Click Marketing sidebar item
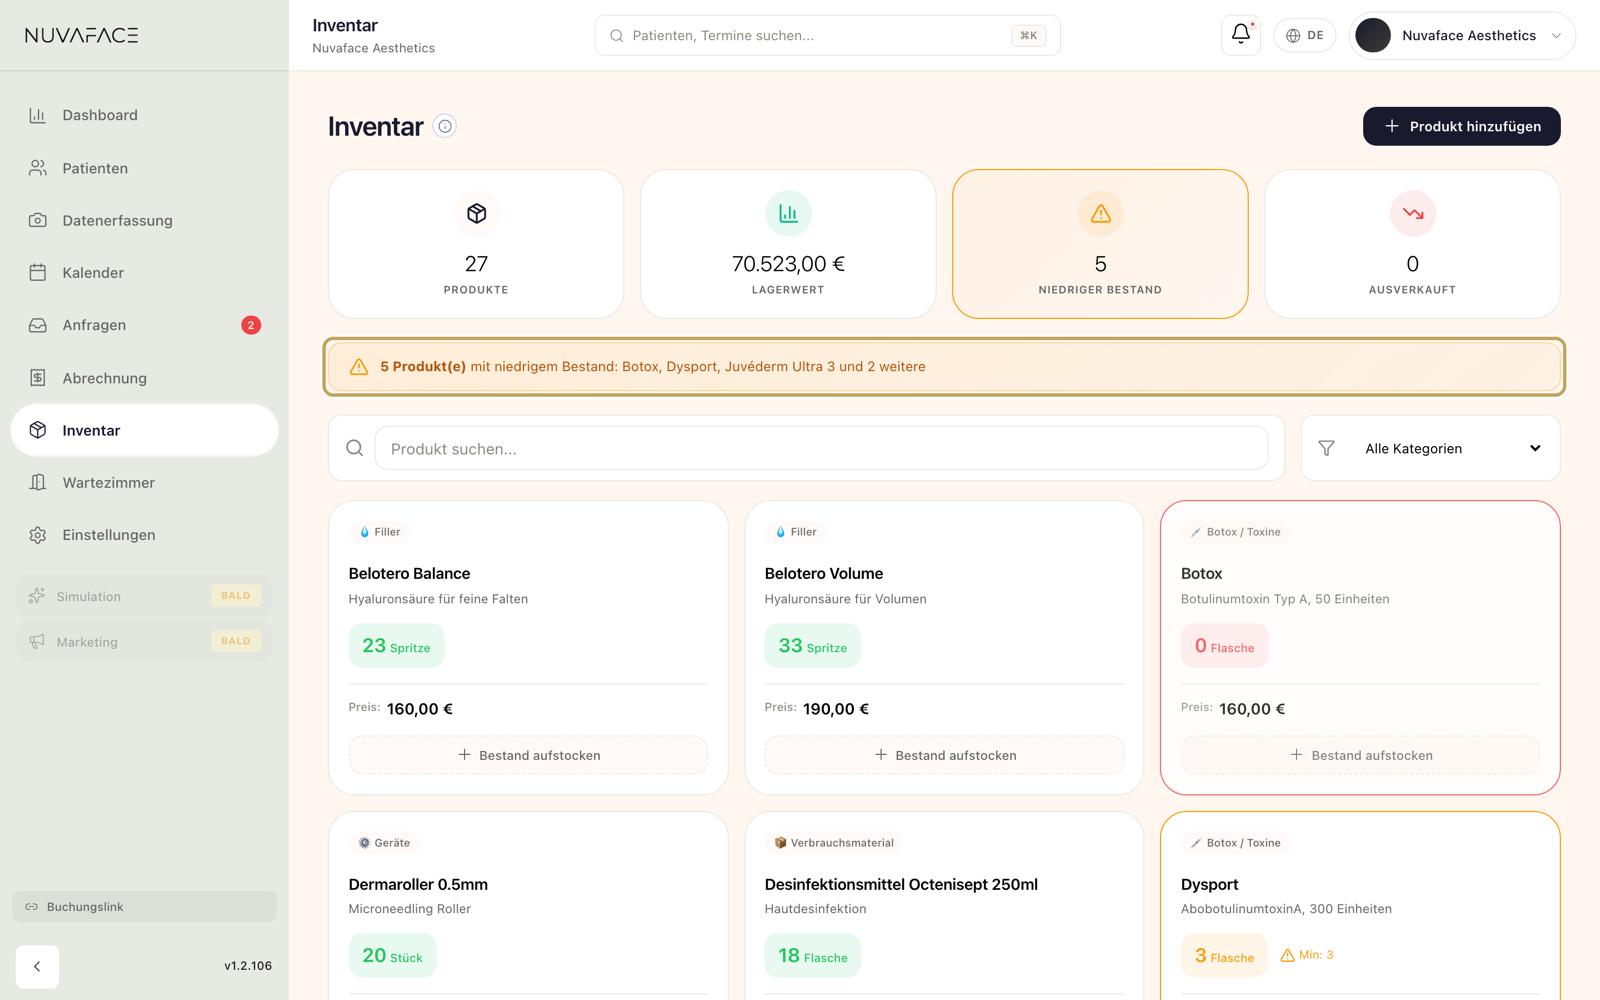This screenshot has width=1600, height=1000. 144,641
